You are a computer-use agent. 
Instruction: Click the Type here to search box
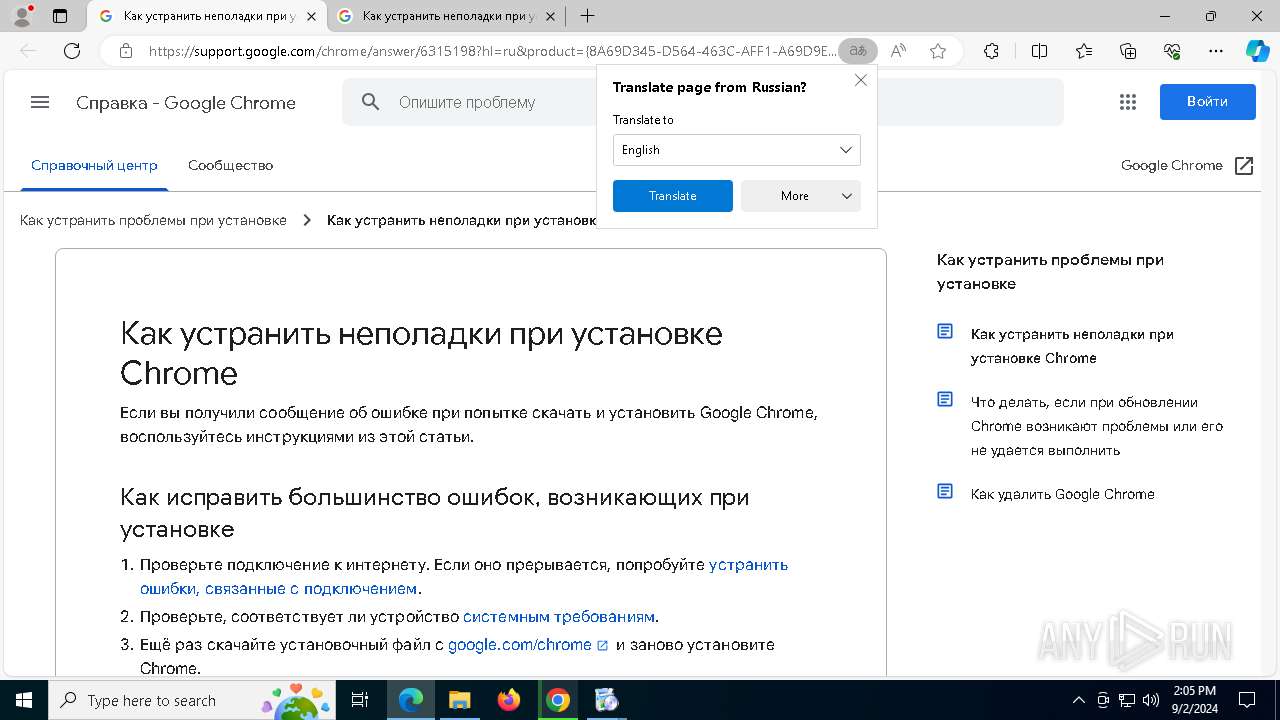coord(192,700)
